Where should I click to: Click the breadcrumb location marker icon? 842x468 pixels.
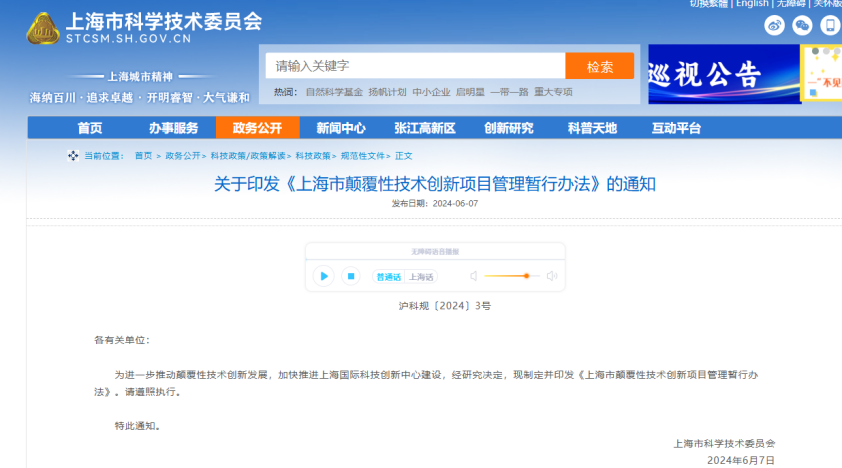[x=73, y=155]
